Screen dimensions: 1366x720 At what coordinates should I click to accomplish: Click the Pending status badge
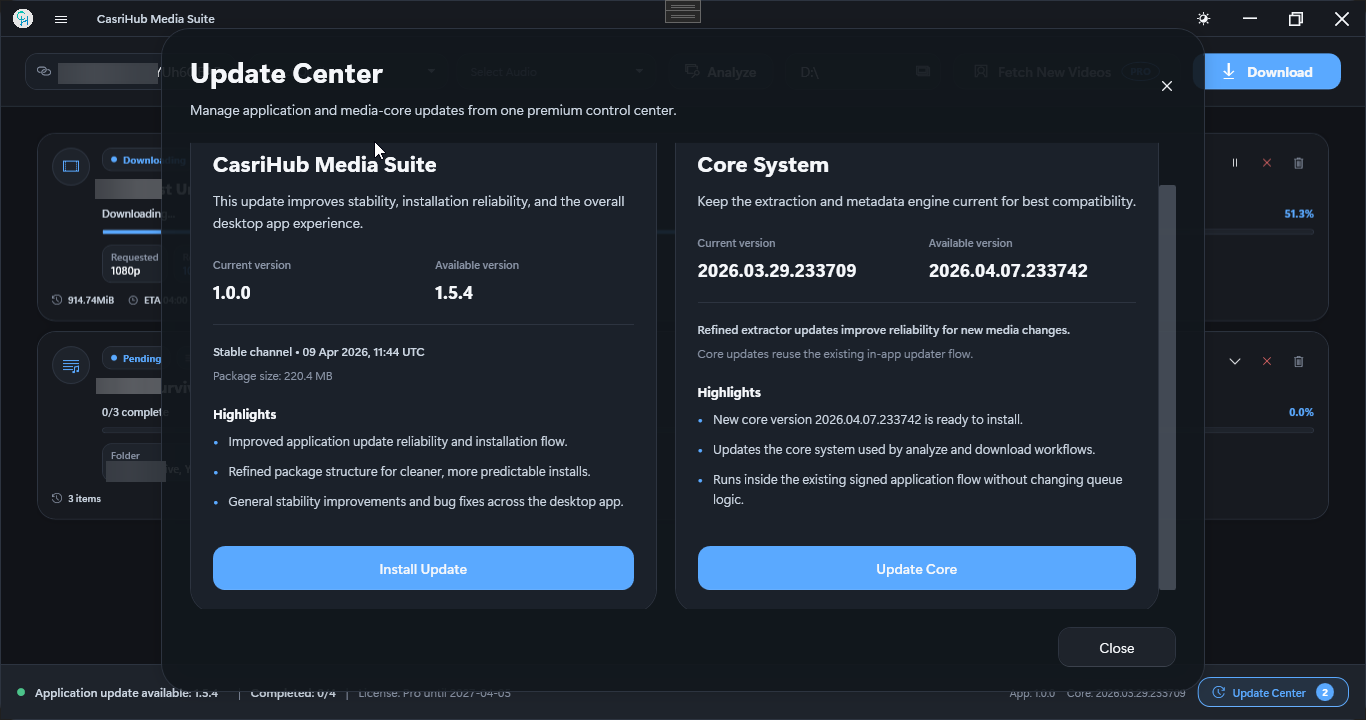click(x=136, y=358)
